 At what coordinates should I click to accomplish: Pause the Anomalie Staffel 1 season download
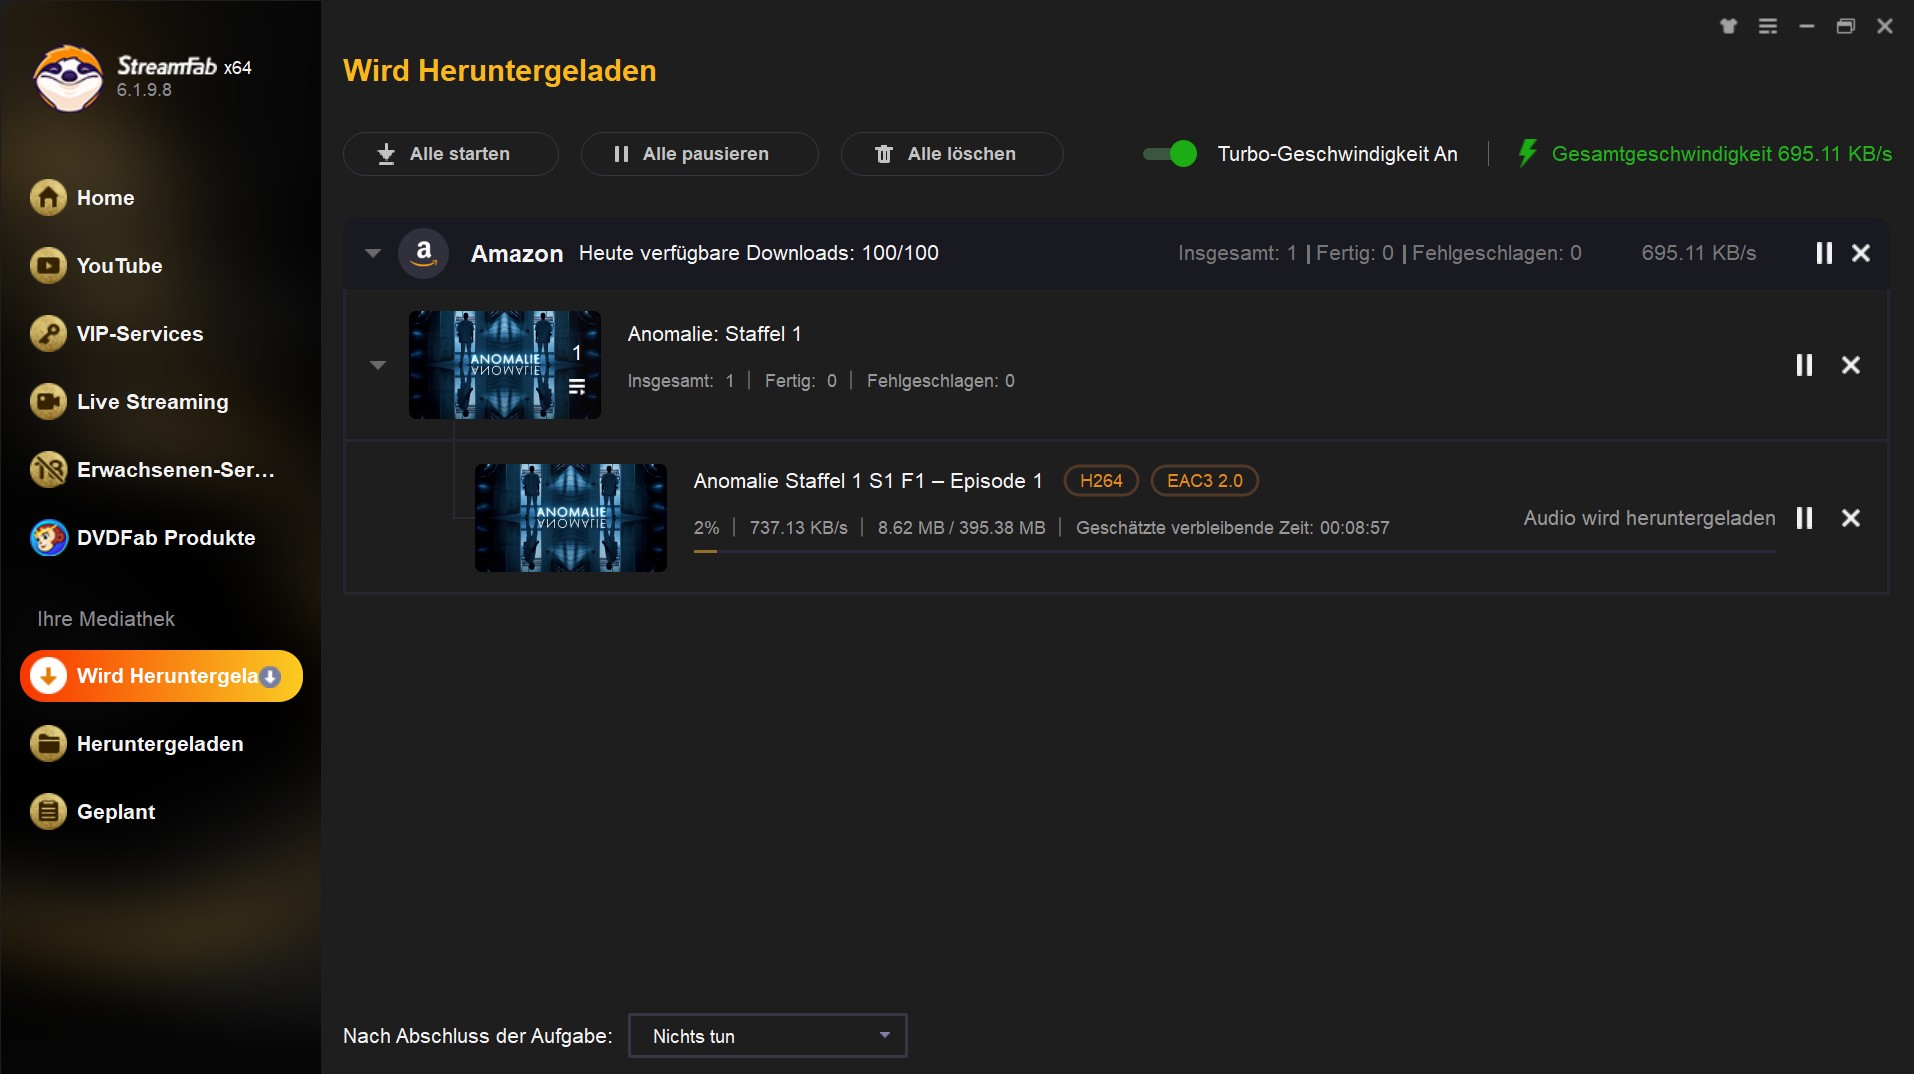tap(1804, 365)
